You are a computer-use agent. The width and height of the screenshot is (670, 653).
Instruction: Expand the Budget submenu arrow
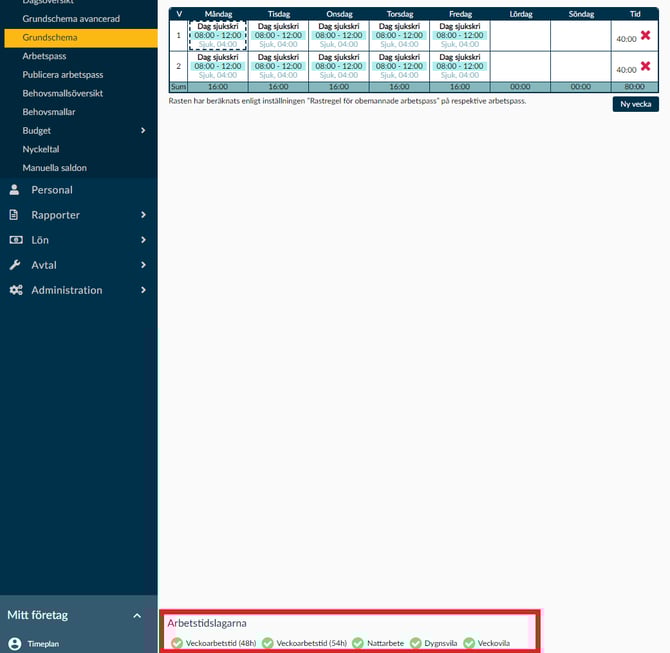(x=143, y=131)
